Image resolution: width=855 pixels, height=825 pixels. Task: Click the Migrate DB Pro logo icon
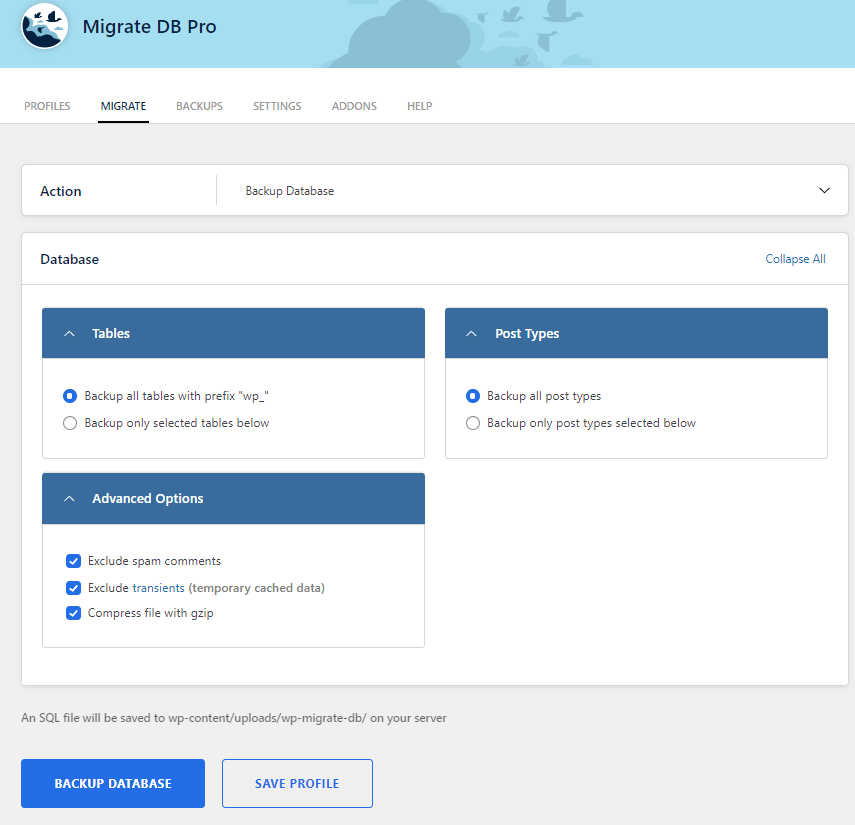(44, 29)
